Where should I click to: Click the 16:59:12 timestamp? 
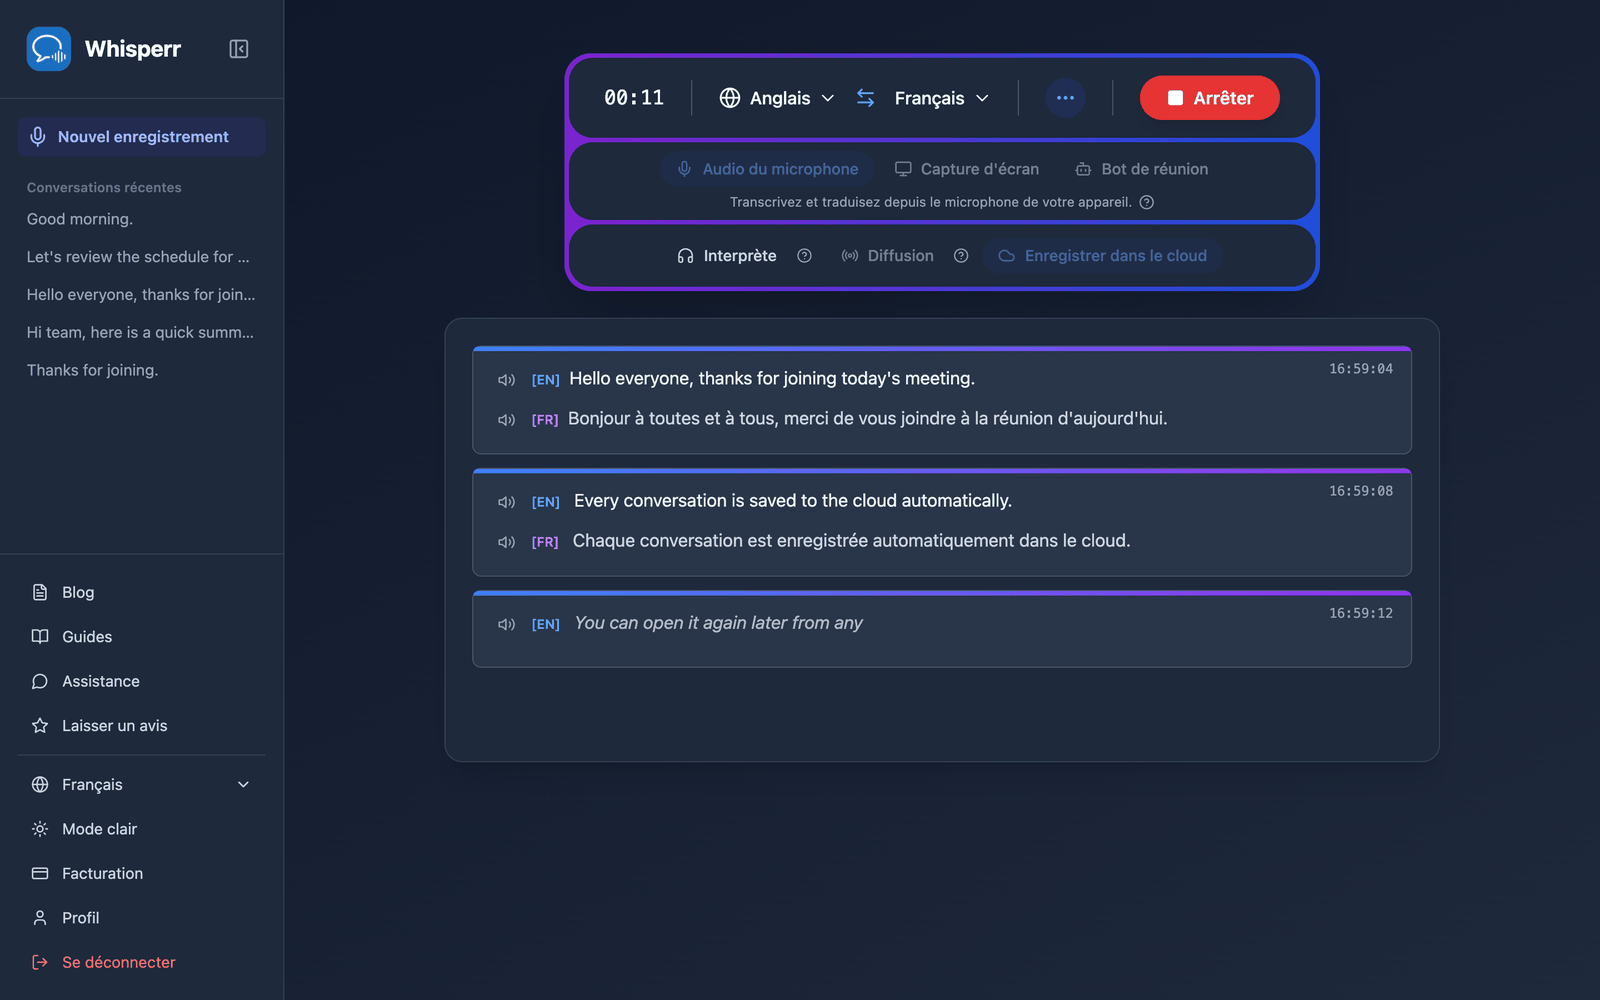click(x=1360, y=613)
